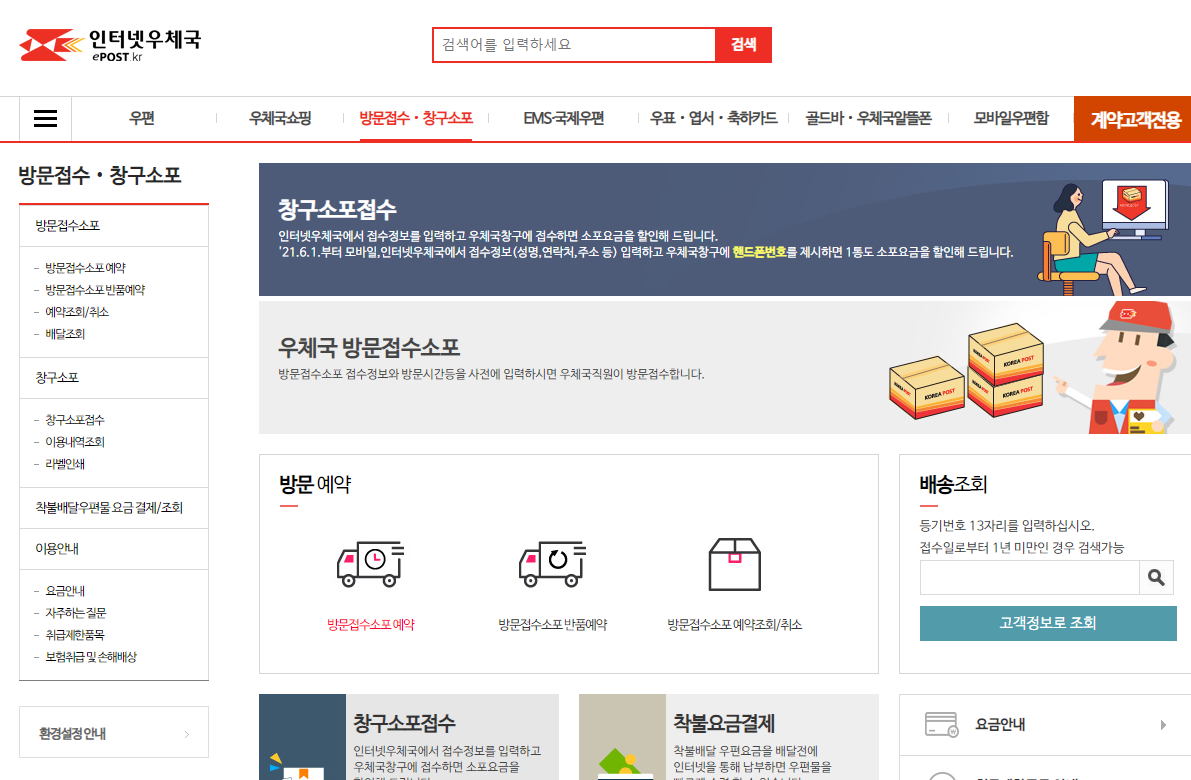1191x780 pixels.
Task: Click the search field 검색어를 입력하세요
Action: 574,45
